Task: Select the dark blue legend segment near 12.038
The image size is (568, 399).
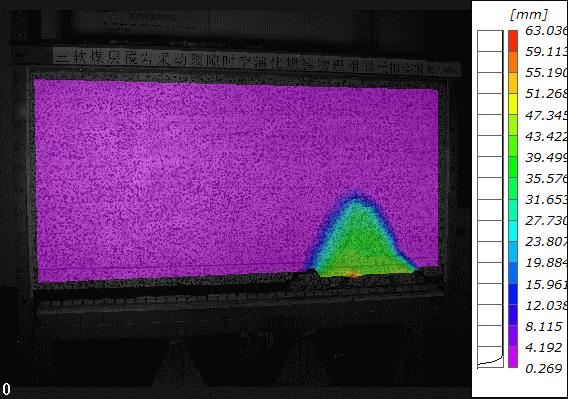Action: [513, 294]
